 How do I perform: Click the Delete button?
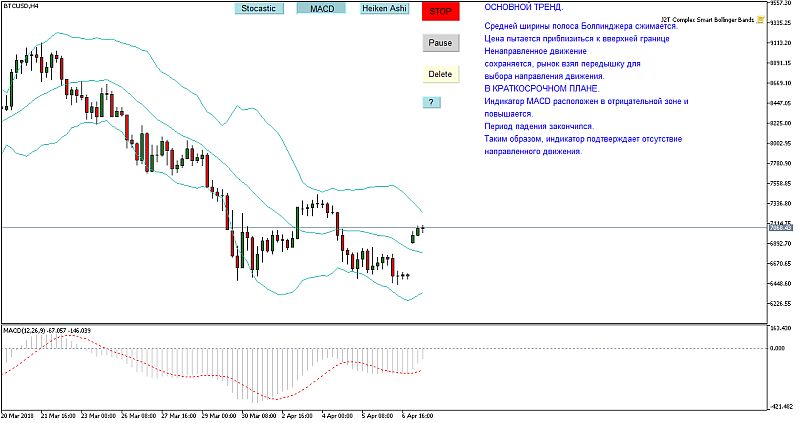[x=440, y=74]
